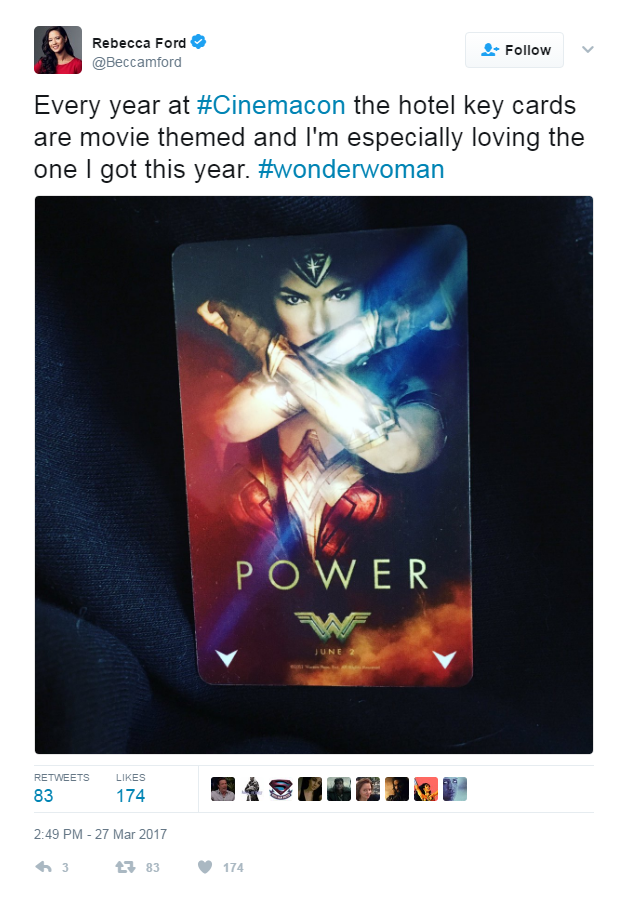View the 174 likes list

130,789
